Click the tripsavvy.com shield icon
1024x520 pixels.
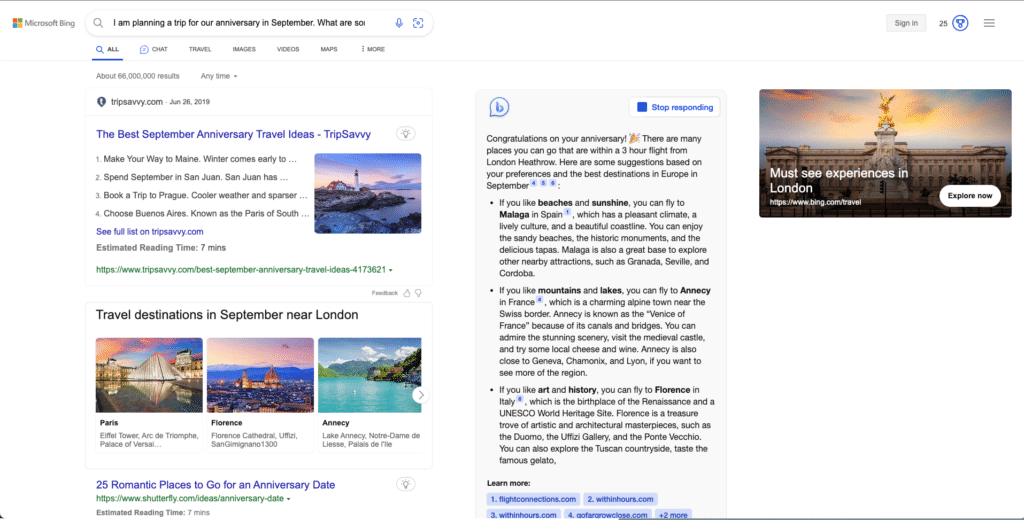click(x=101, y=102)
